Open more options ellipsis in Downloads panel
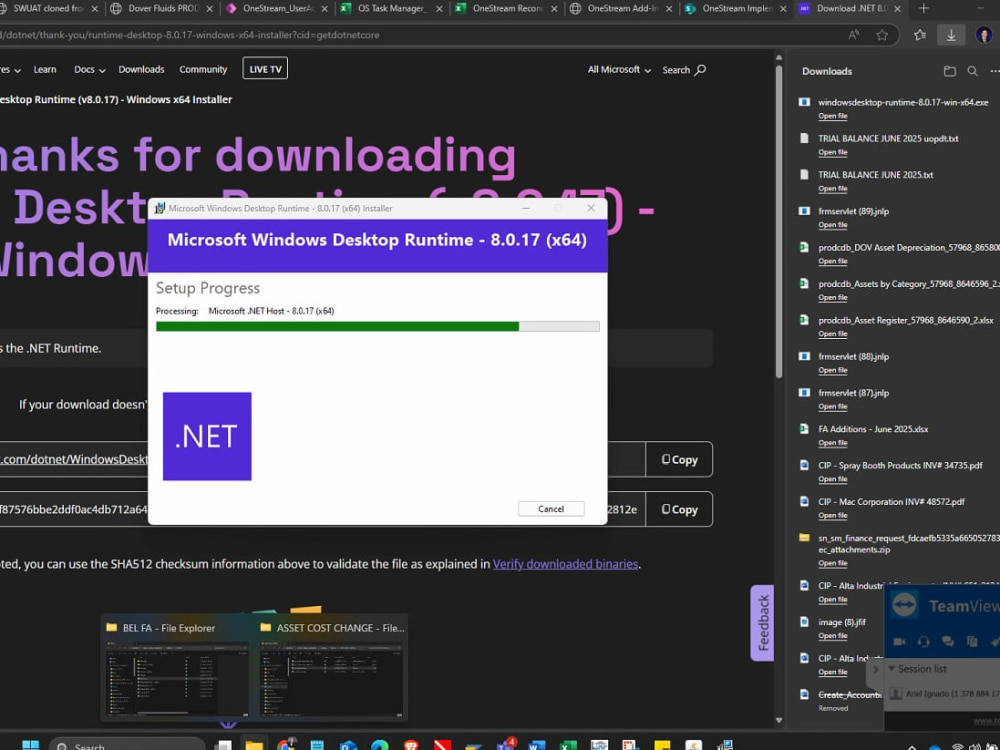The width and height of the screenshot is (1000, 750). tap(994, 71)
